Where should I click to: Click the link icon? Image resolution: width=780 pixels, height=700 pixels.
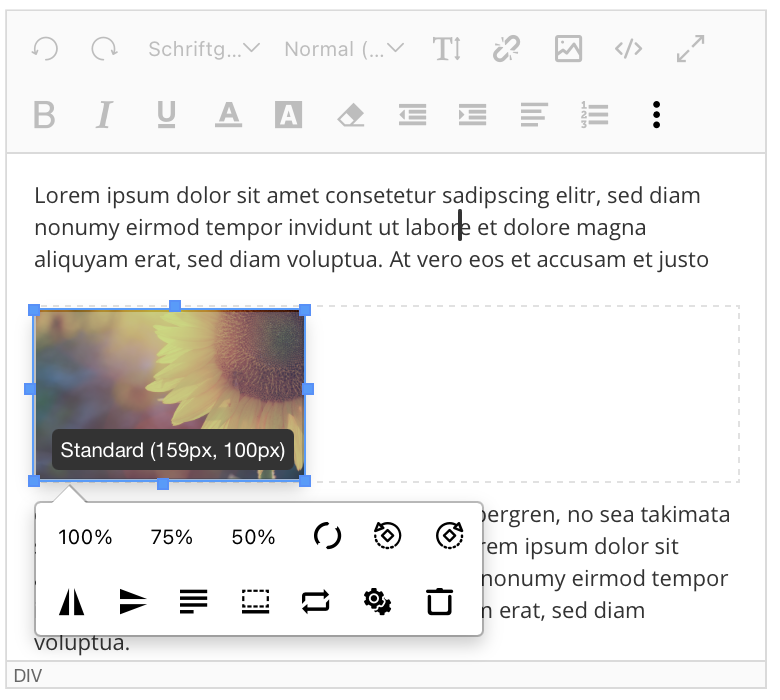[506, 49]
